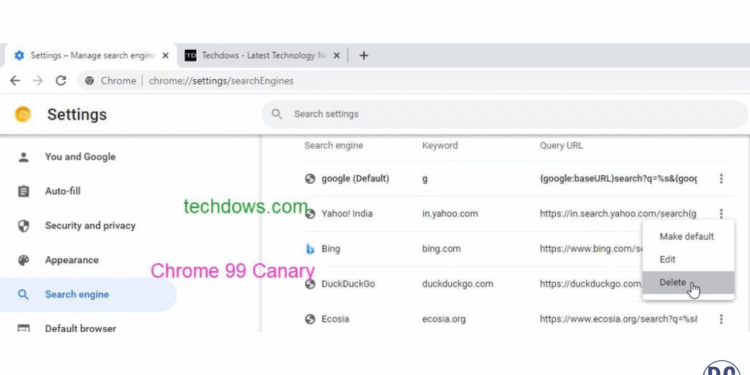Screen dimensions: 750x375
Task: Click the Chrome site info icon in address bar
Action: coord(89,81)
